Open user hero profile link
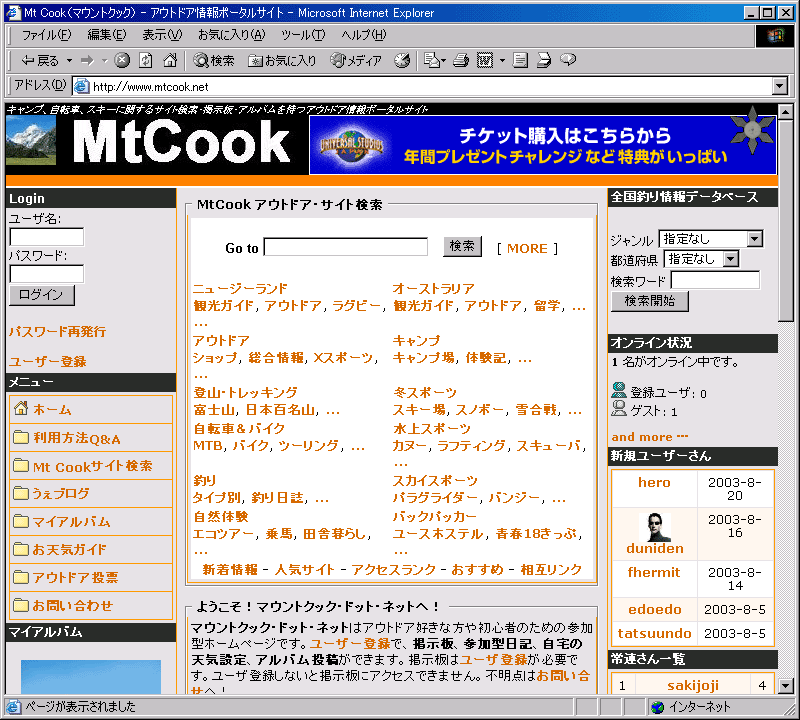The width and height of the screenshot is (800, 720). click(654, 482)
